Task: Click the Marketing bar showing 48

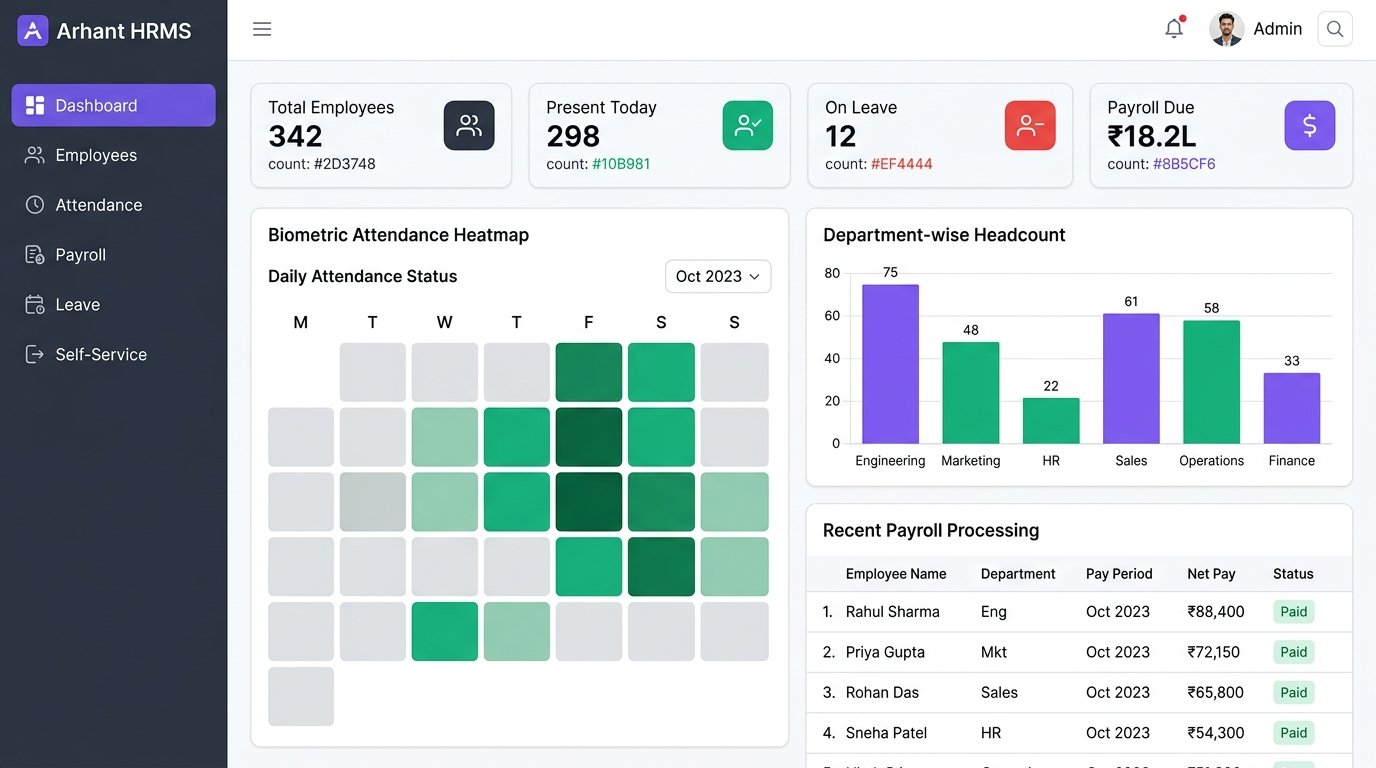Action: coord(971,393)
